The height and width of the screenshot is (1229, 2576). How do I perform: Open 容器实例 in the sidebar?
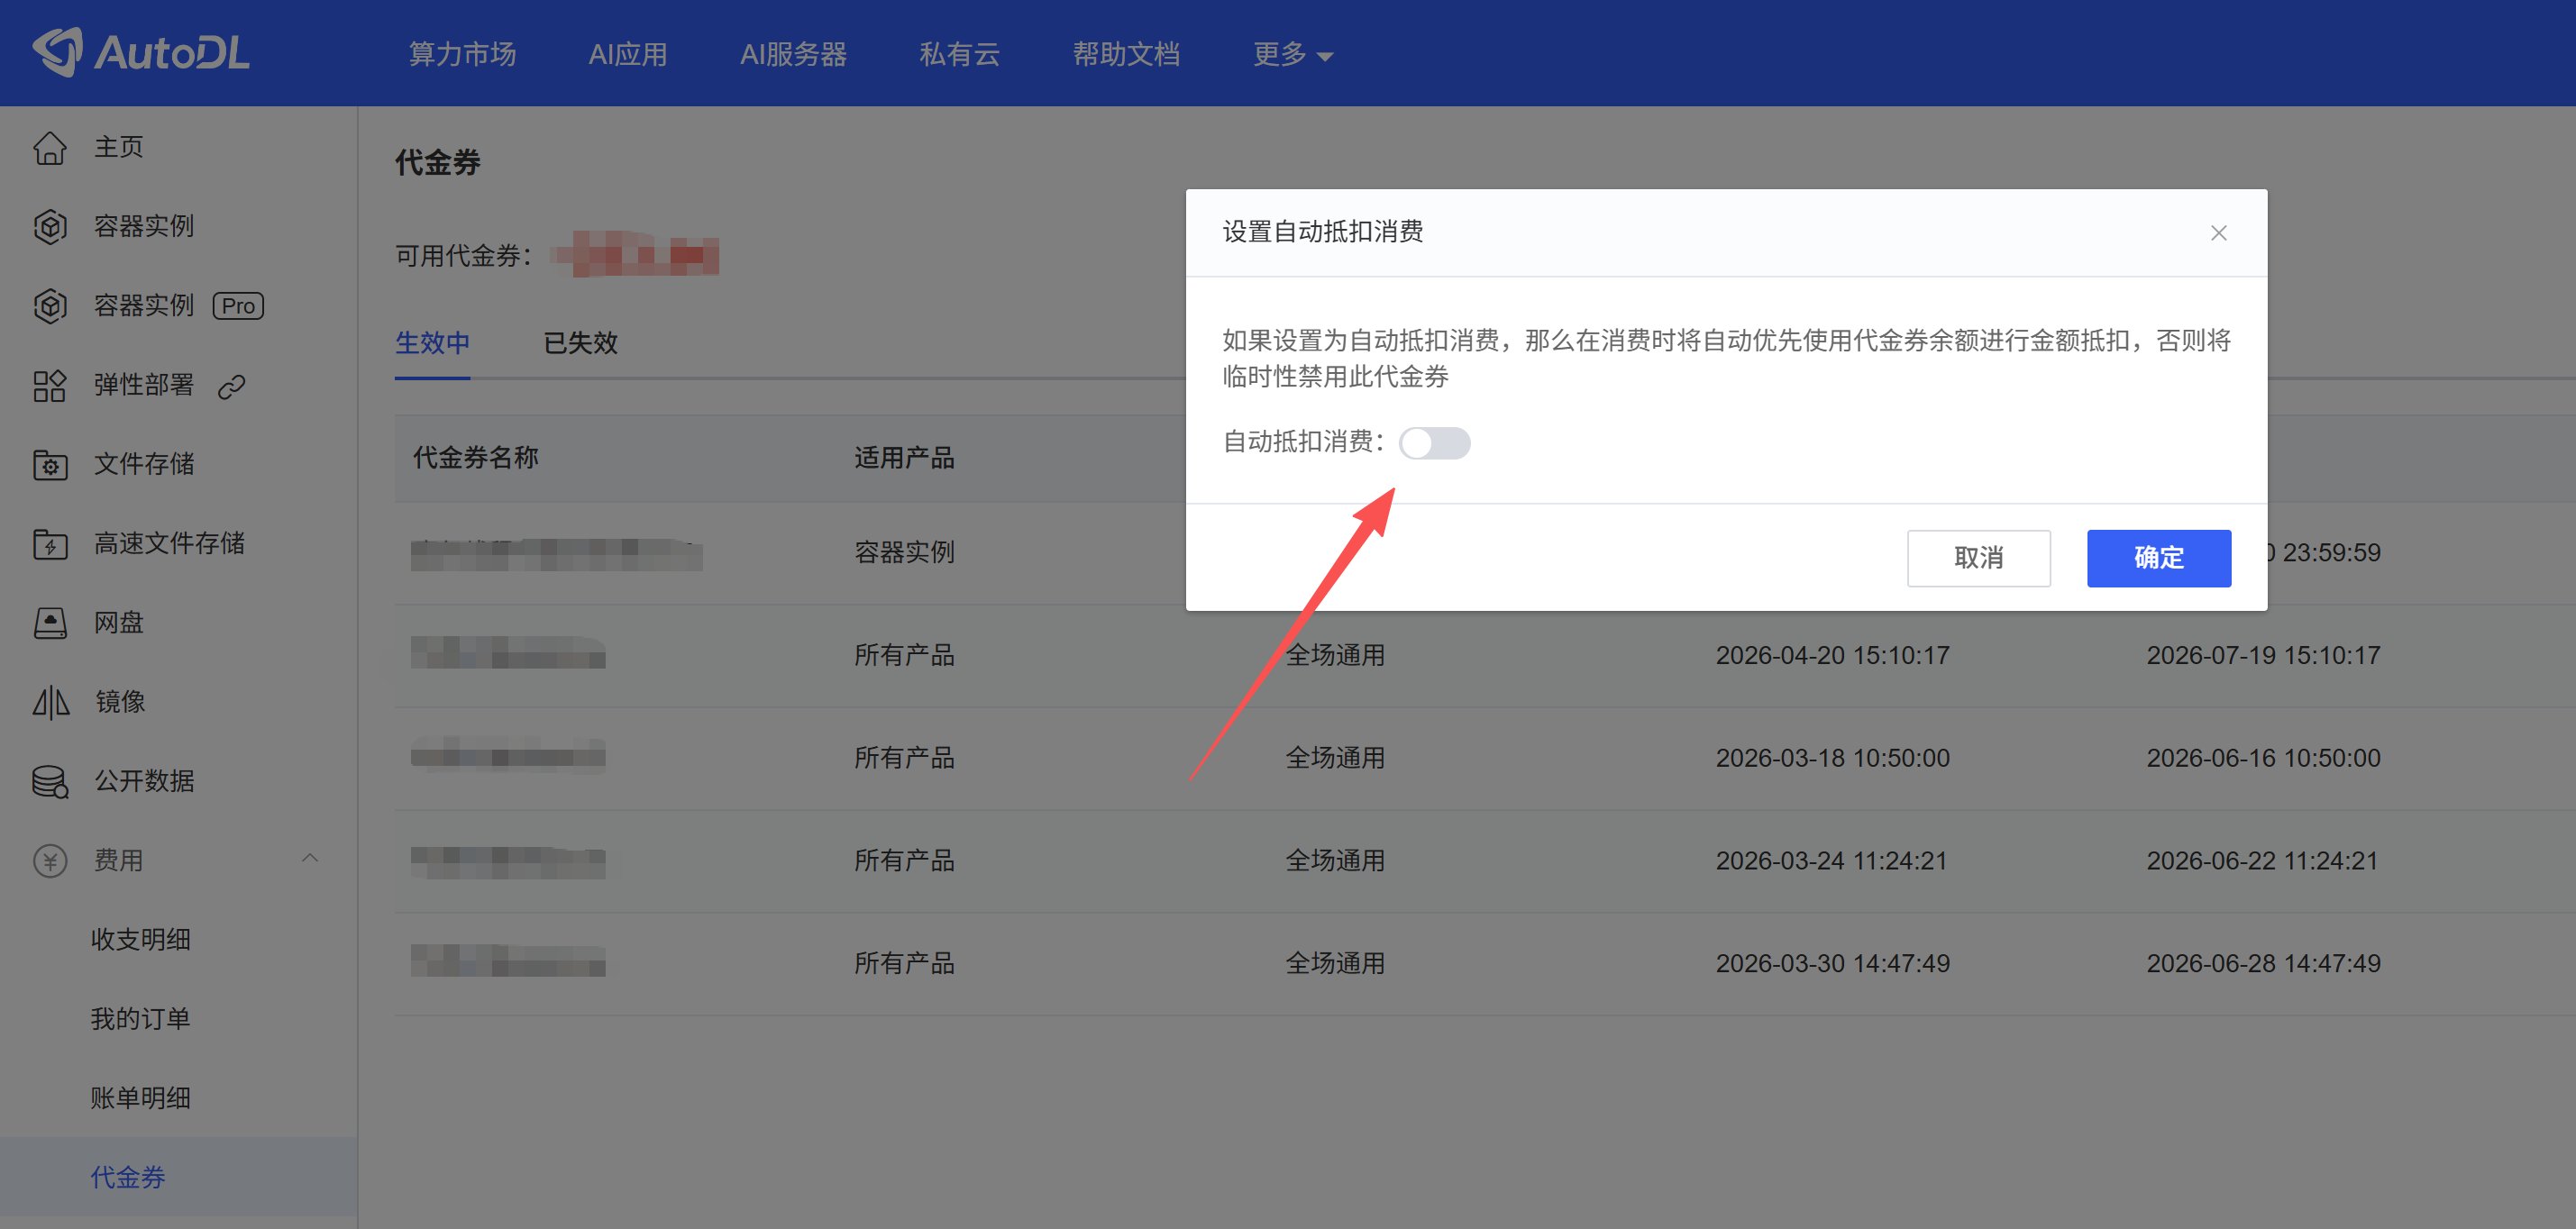point(144,226)
